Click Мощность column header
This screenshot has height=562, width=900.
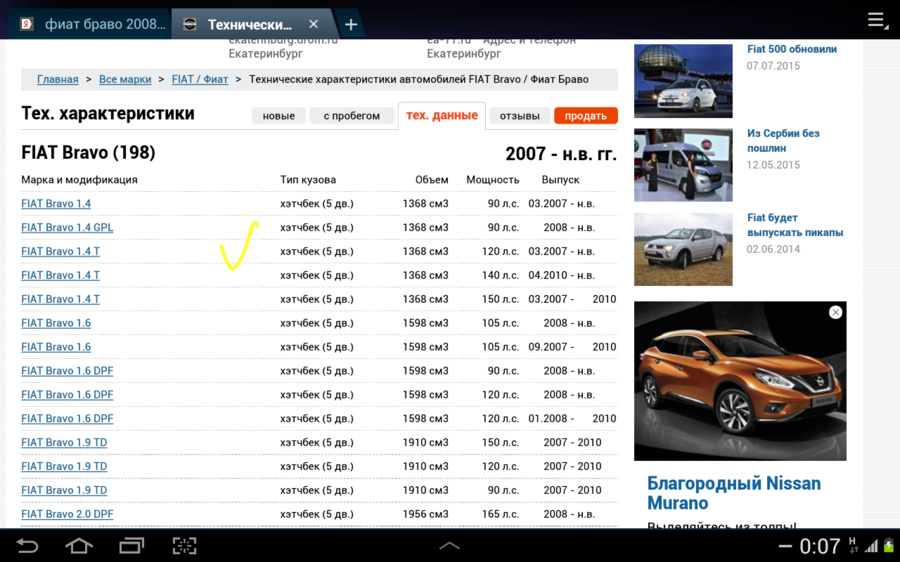click(x=492, y=180)
